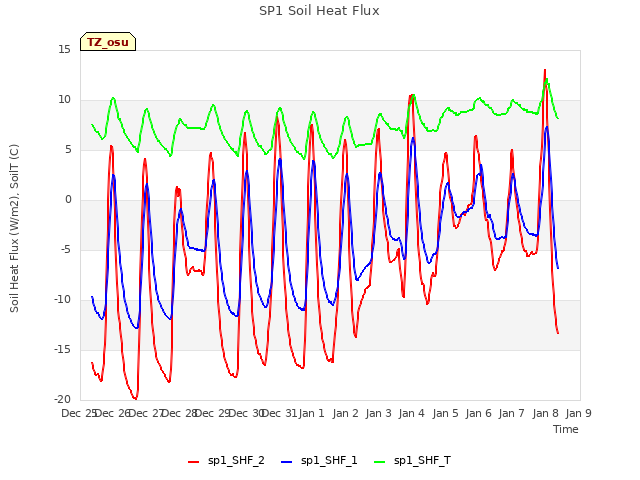Click the Jan 6 x-axis tick label

(478, 413)
